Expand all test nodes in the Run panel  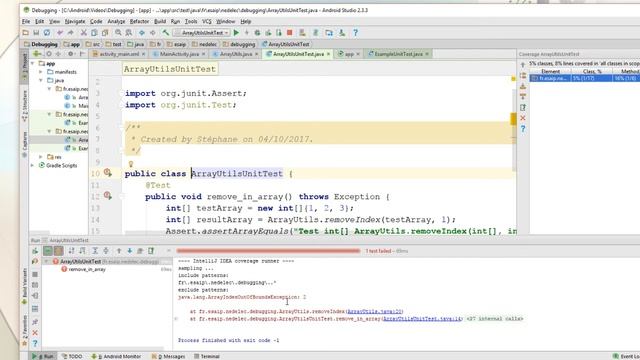tap(95, 251)
